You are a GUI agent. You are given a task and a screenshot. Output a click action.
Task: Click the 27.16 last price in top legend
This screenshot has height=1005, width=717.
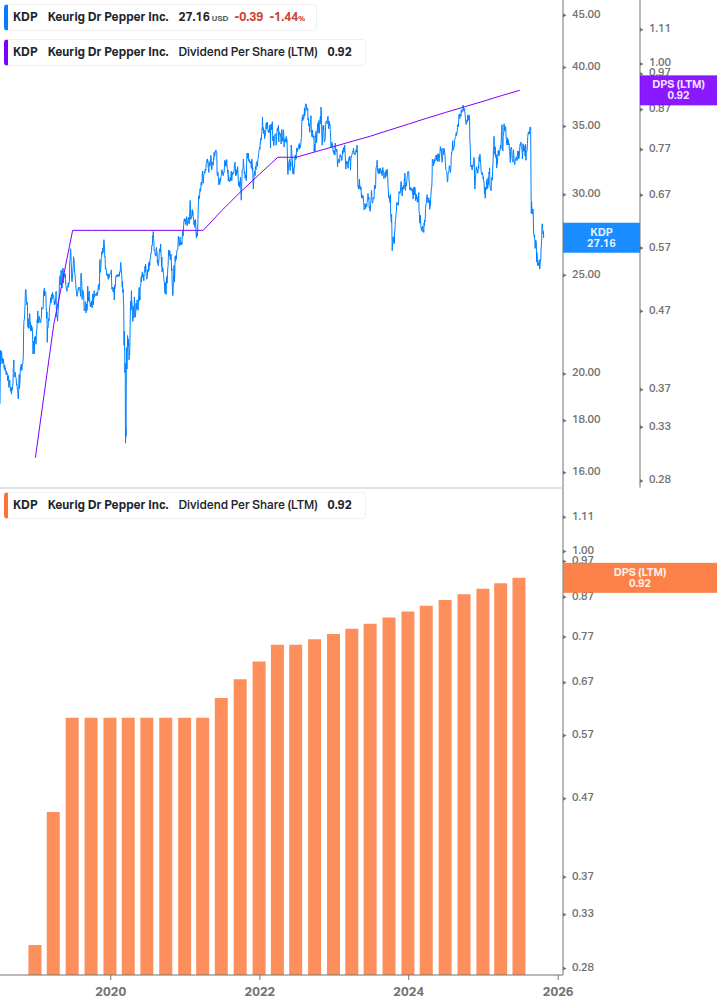194,17
